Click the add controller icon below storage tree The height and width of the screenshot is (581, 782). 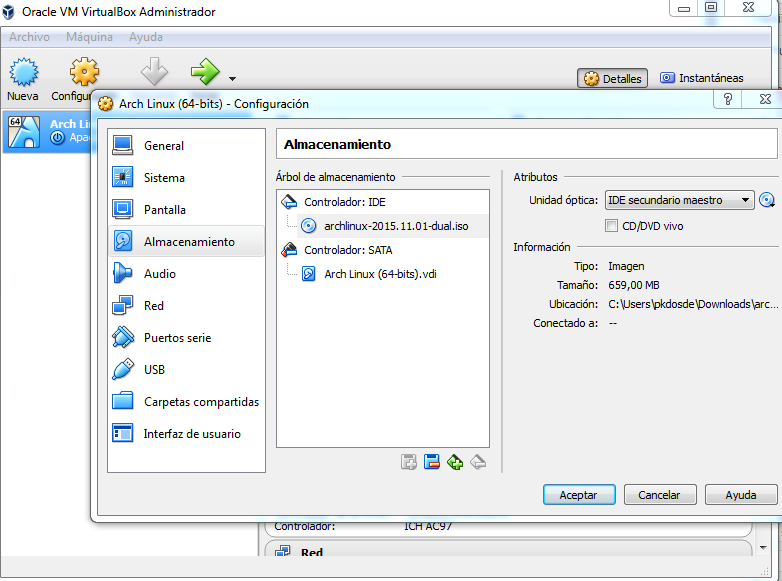[x=408, y=461]
